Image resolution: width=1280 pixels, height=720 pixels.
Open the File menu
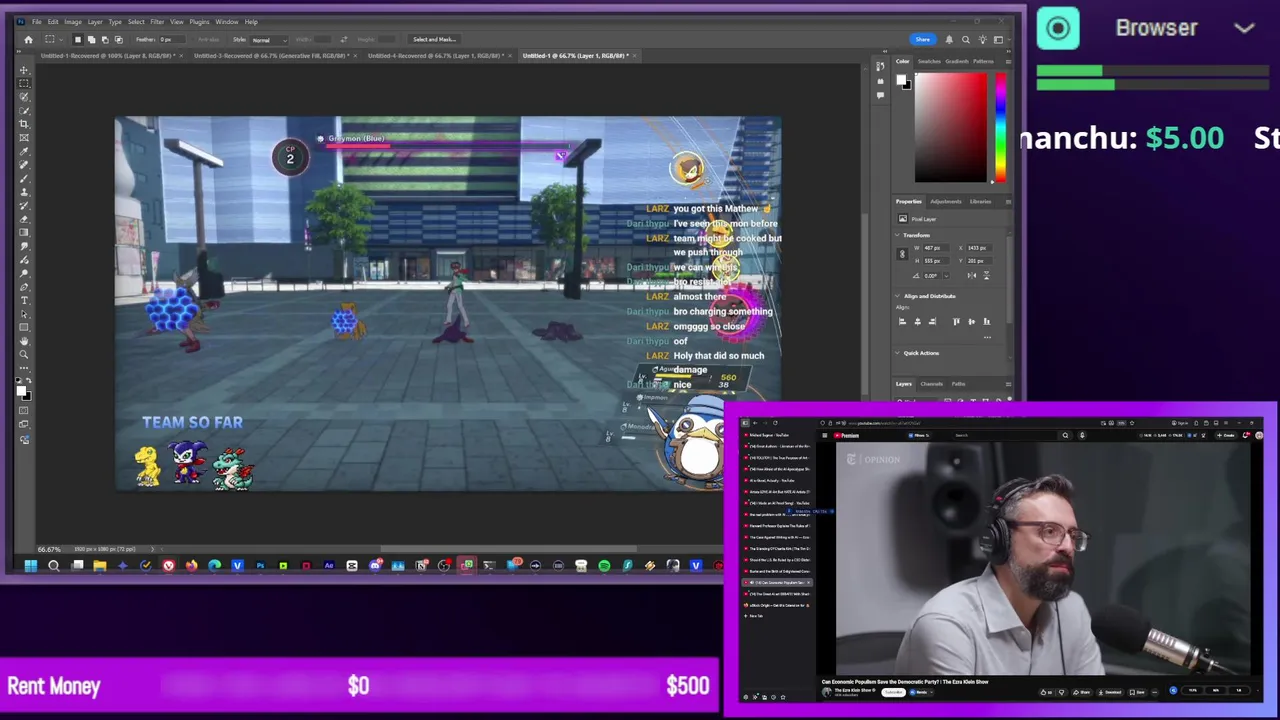37,21
